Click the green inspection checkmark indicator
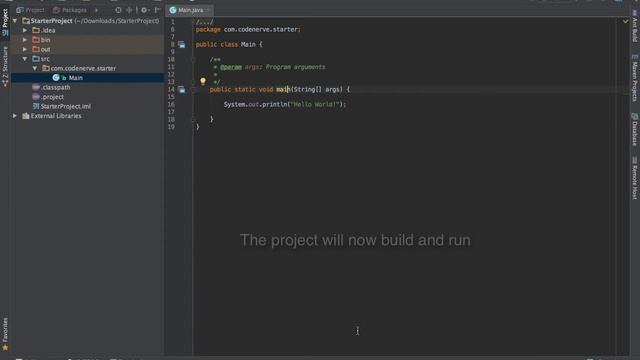This screenshot has width=640, height=360. tap(625, 21)
